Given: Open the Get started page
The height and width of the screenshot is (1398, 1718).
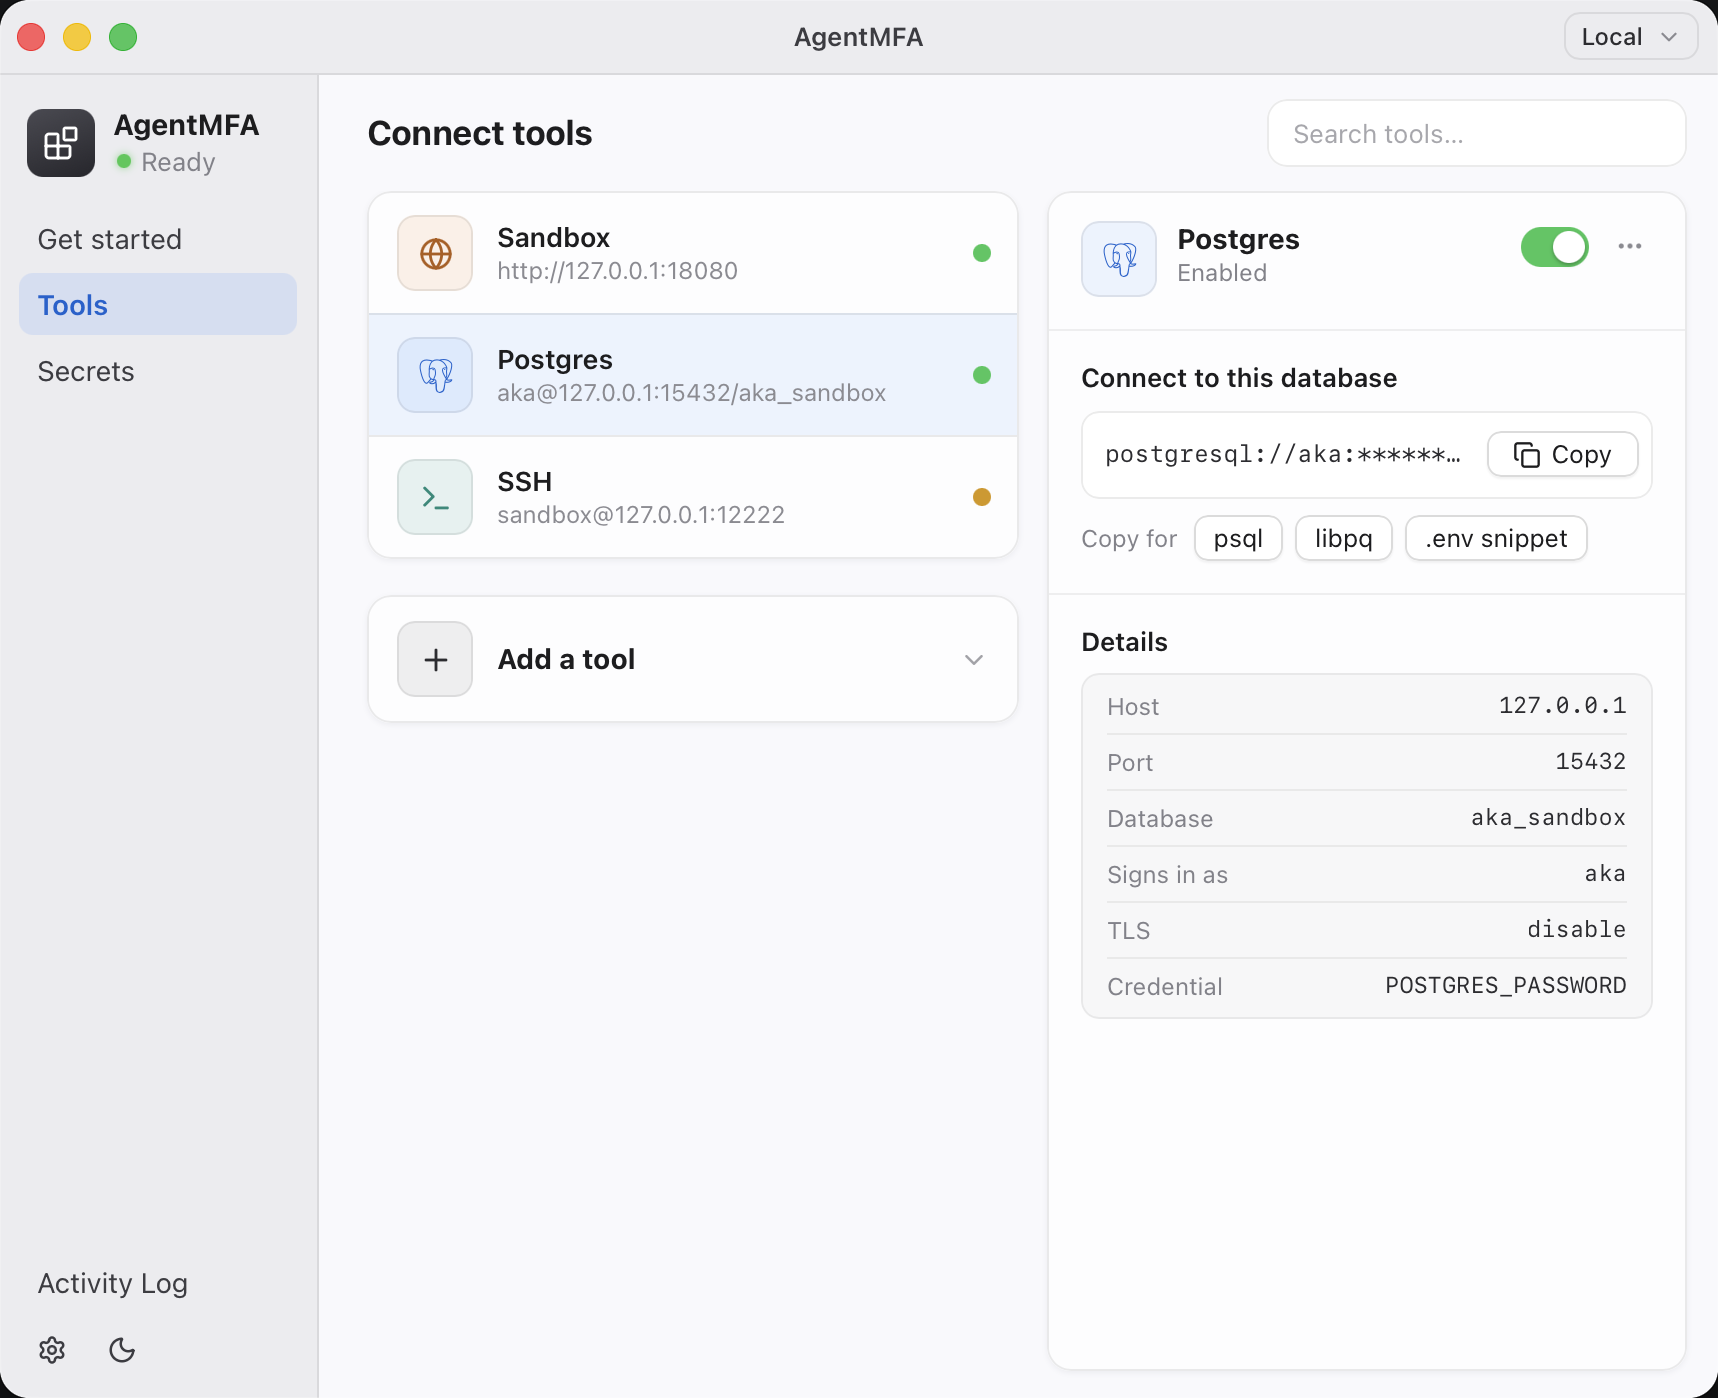Looking at the screenshot, I should click(x=158, y=239).
